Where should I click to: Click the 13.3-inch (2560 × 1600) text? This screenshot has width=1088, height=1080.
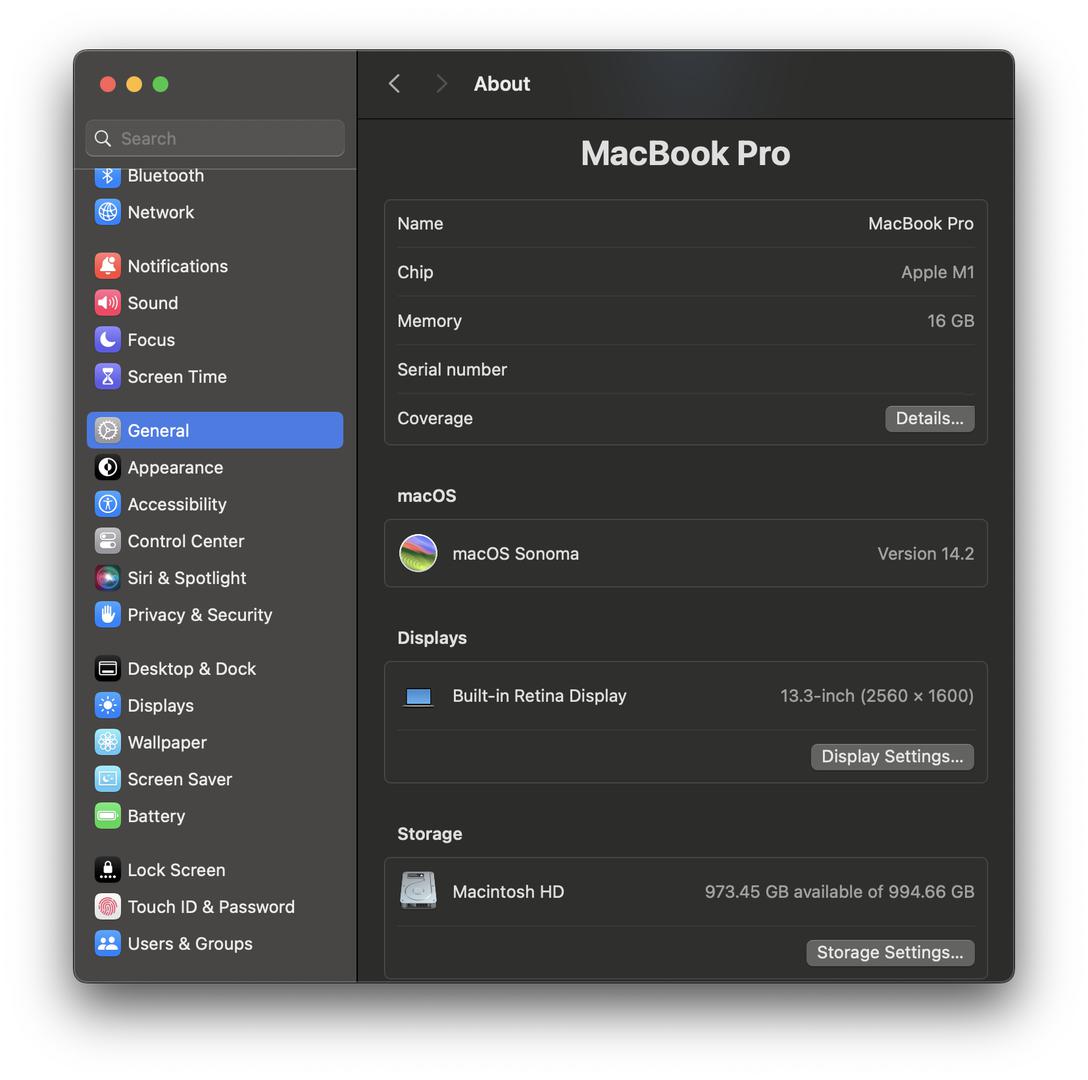coord(877,696)
